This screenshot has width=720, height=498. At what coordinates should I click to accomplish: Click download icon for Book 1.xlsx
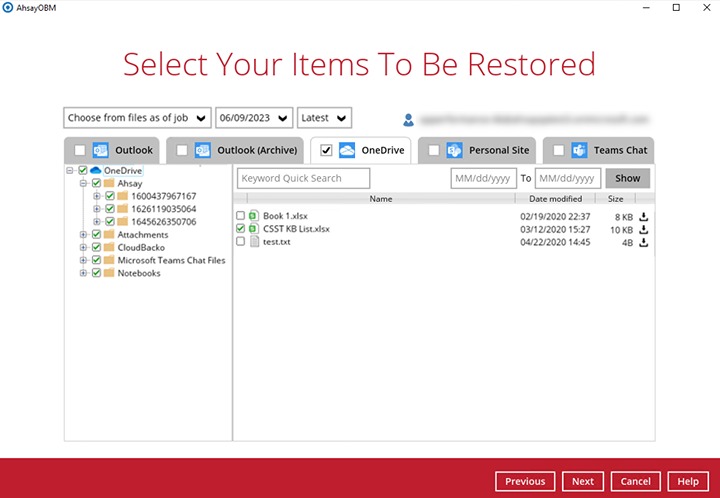(x=644, y=216)
